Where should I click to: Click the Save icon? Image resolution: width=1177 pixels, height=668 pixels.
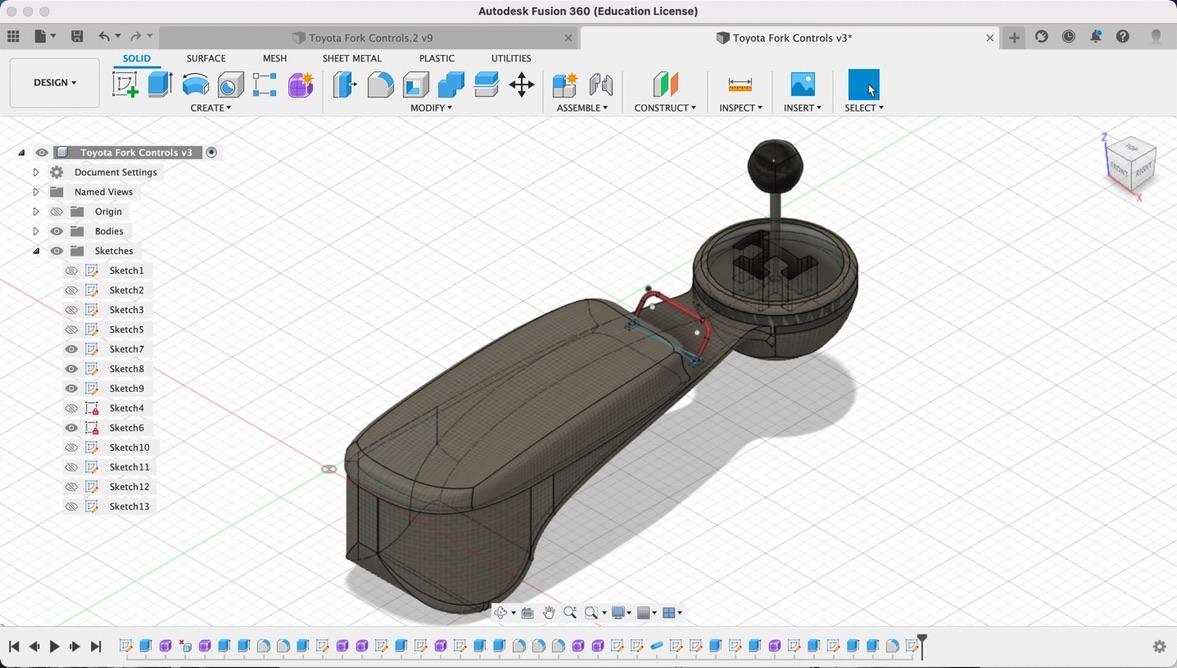77,36
